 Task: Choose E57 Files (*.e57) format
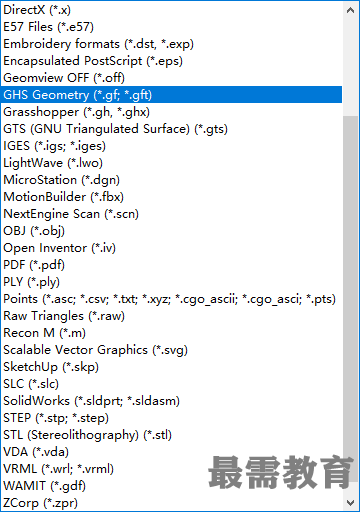(171, 27)
